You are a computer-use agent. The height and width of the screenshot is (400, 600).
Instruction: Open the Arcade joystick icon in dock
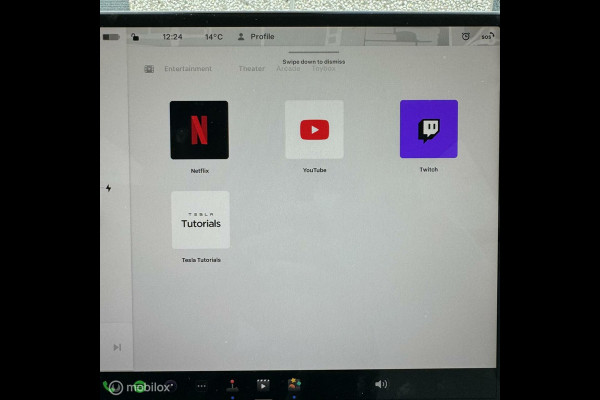pyautogui.click(x=232, y=385)
